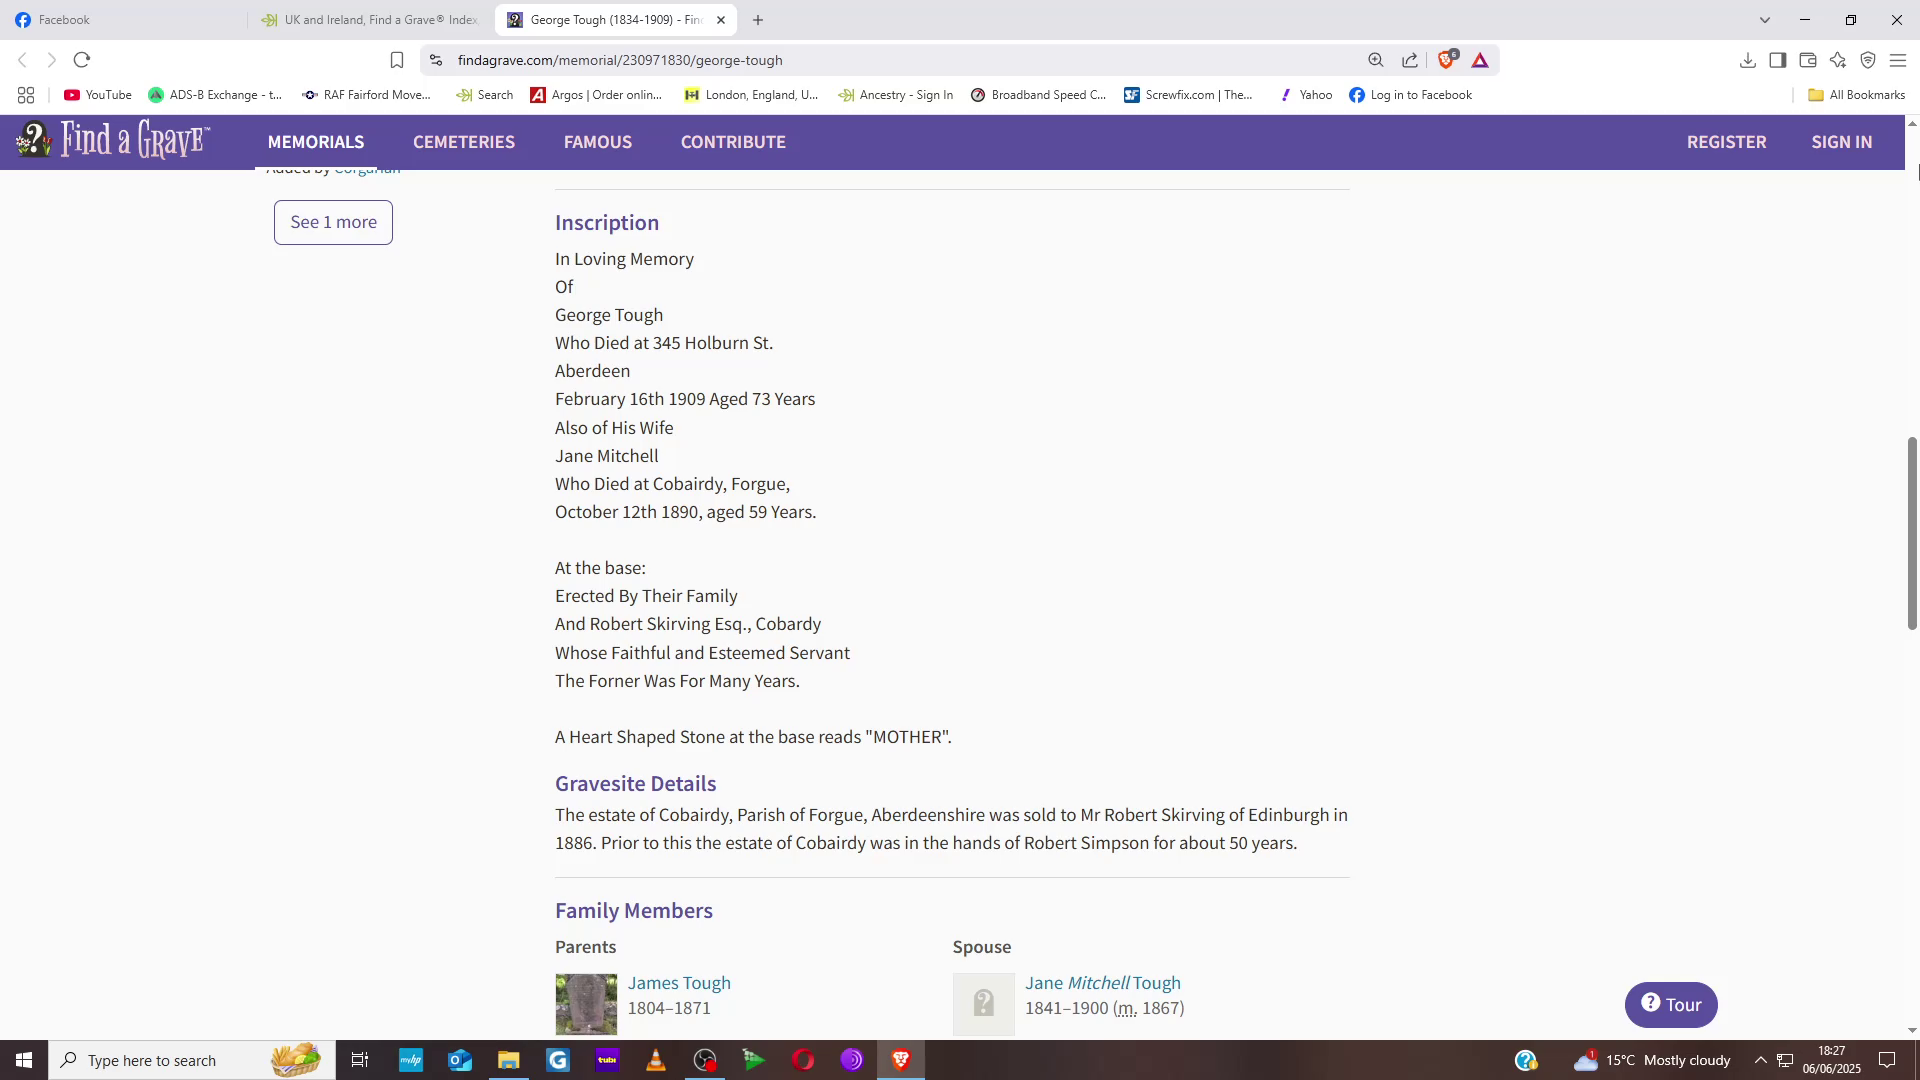Click the Find a Grave logo
The image size is (1920, 1080).
click(112, 141)
